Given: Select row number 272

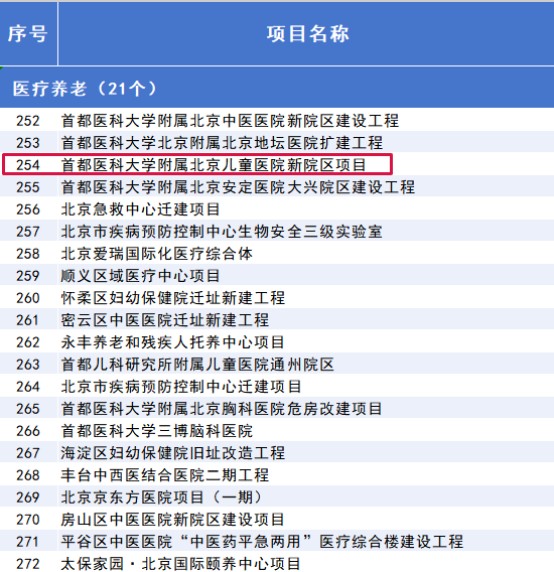Looking at the screenshot, I should (28, 564).
